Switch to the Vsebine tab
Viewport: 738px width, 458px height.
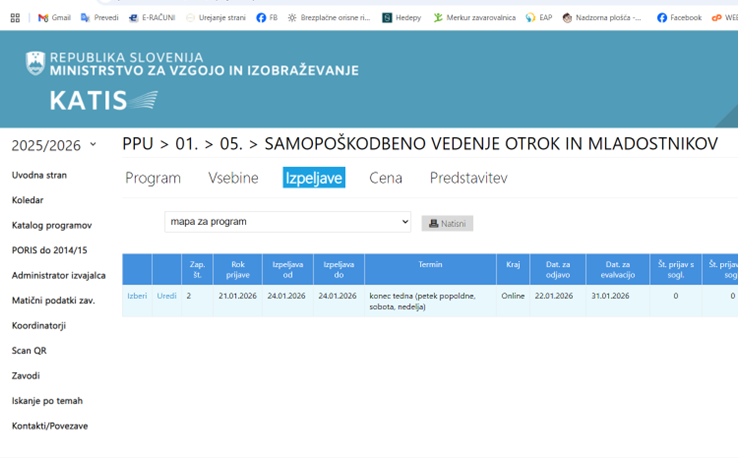pyautogui.click(x=233, y=178)
